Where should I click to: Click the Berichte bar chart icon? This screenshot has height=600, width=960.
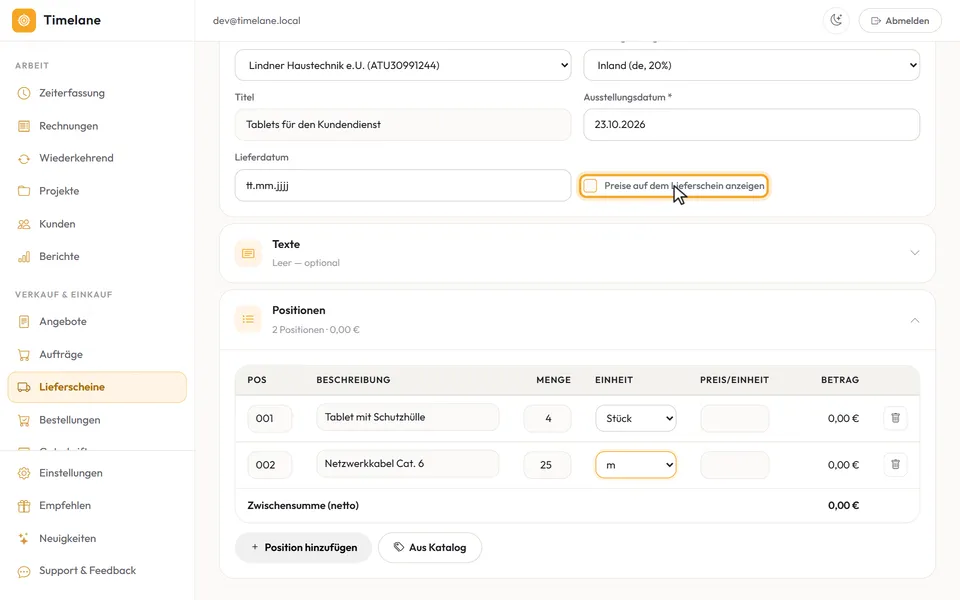[24, 257]
